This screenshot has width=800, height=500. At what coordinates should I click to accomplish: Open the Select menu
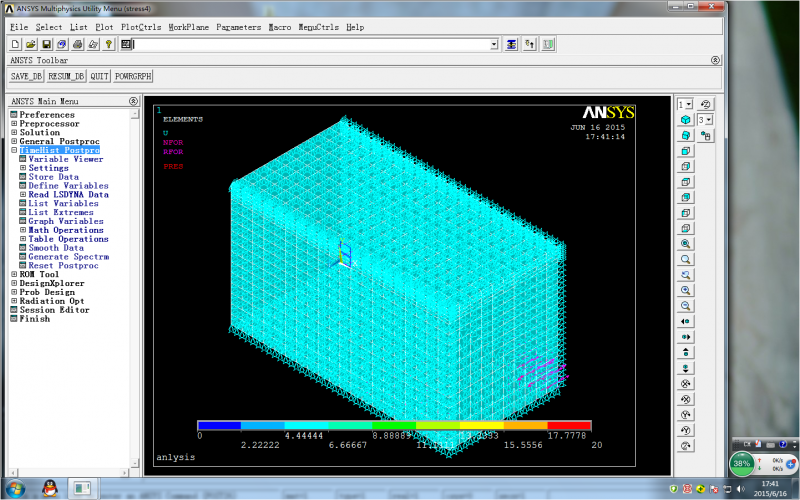(49, 27)
